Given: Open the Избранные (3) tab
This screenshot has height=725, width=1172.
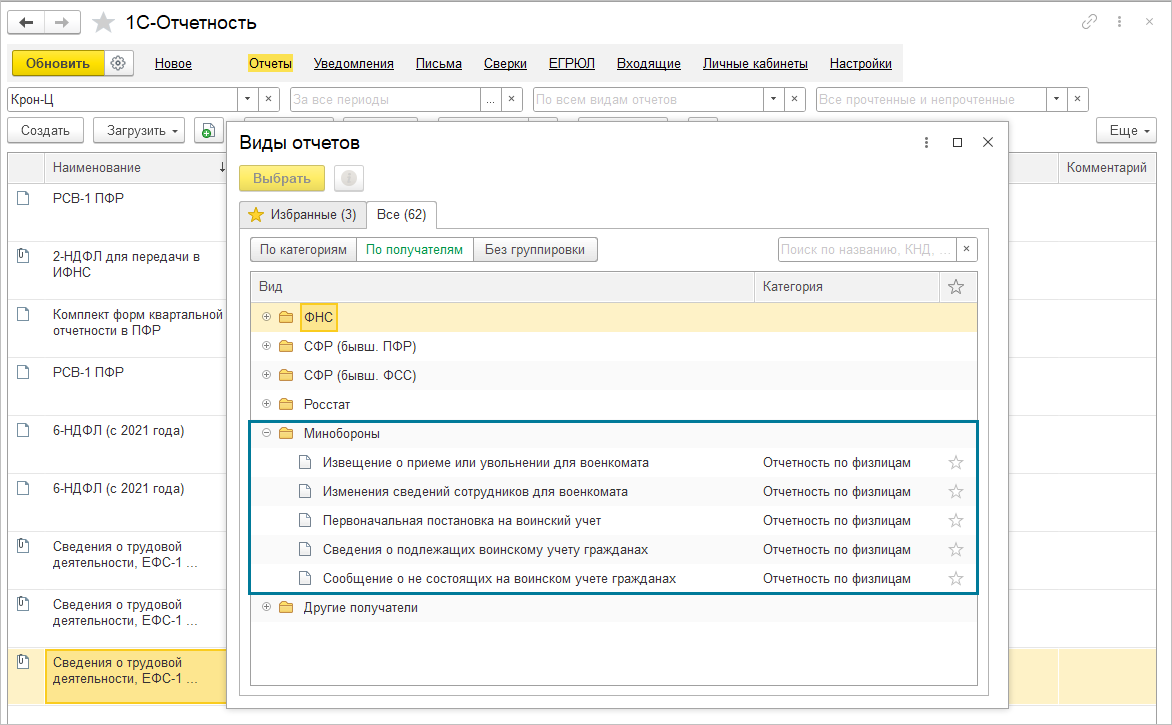Looking at the screenshot, I should pos(303,215).
